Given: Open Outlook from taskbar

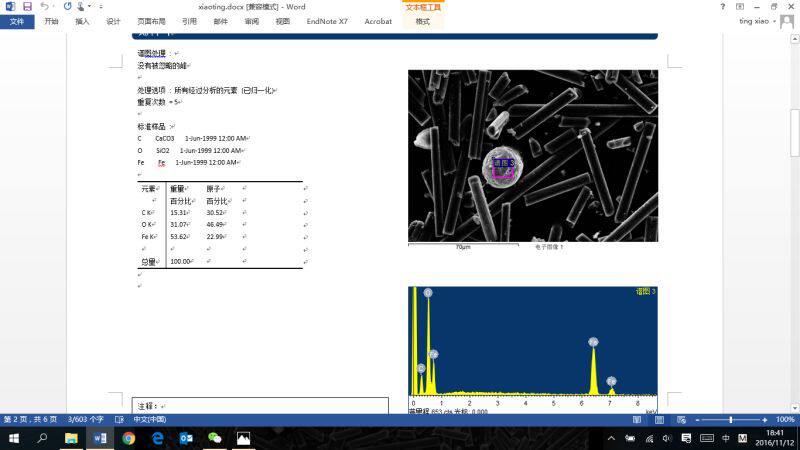Looking at the screenshot, I should pyautogui.click(x=186, y=438).
